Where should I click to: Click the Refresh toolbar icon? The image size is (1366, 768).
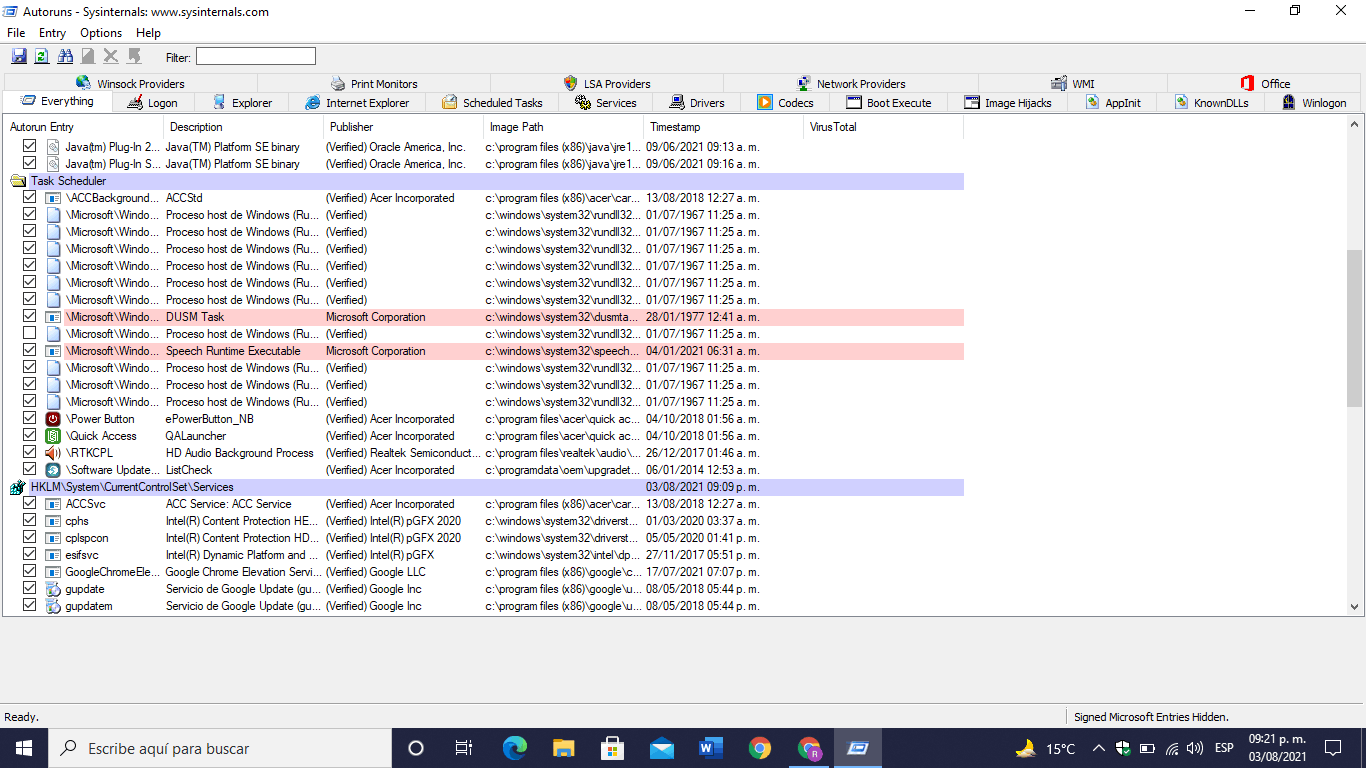coord(42,57)
